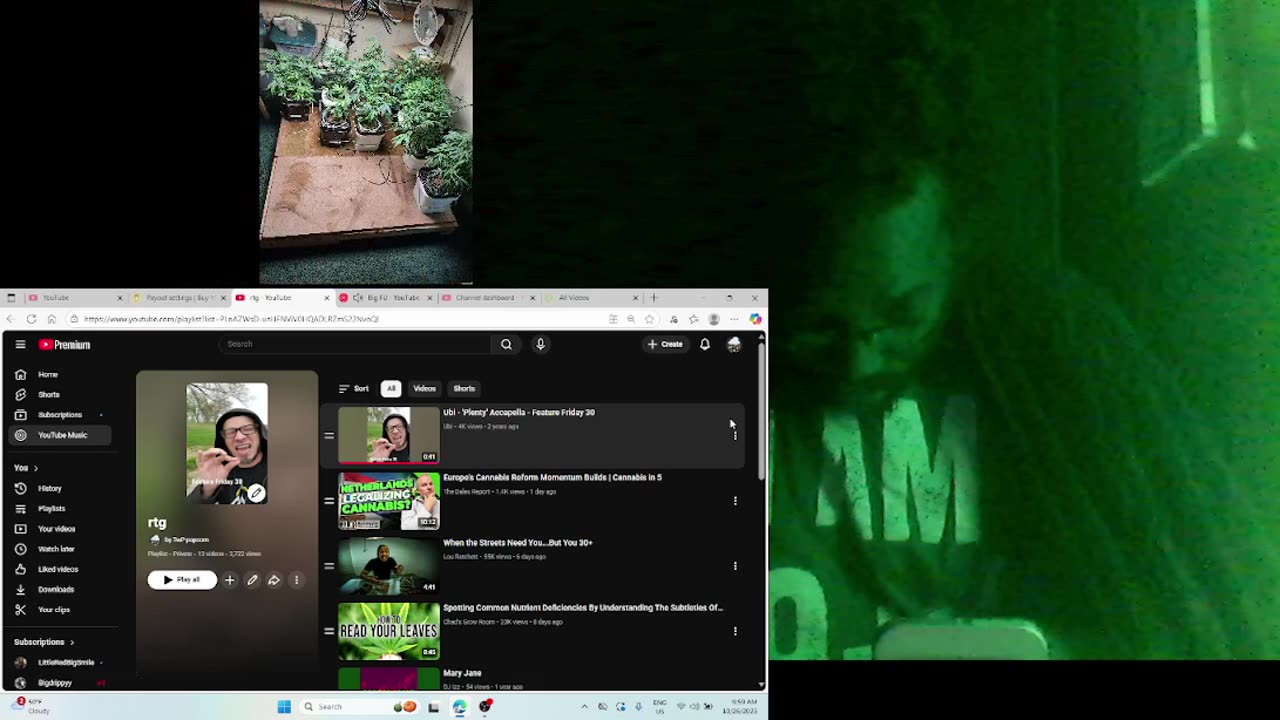
Task: Open Europe's Cannabis Reform video thumbnail
Action: [389, 501]
